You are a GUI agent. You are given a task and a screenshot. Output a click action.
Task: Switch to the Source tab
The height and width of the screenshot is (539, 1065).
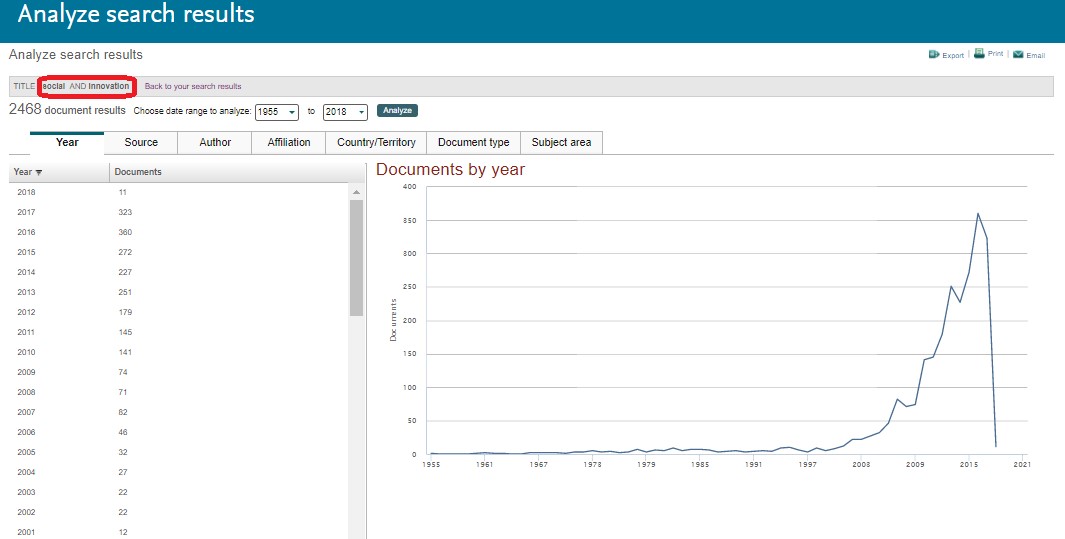click(x=141, y=143)
